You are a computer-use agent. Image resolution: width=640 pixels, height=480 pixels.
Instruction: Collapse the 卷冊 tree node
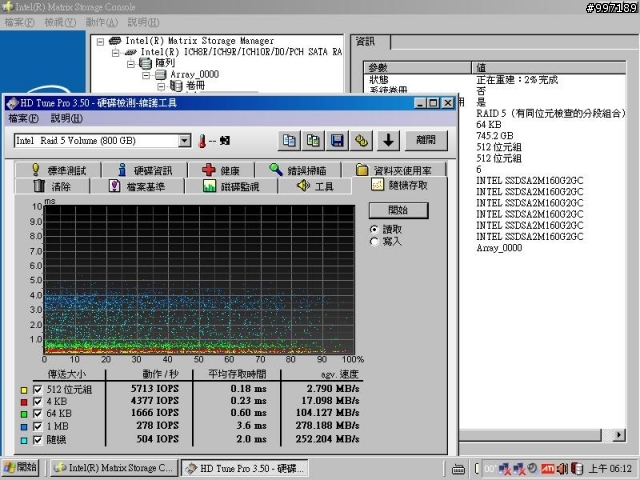pyautogui.click(x=161, y=87)
